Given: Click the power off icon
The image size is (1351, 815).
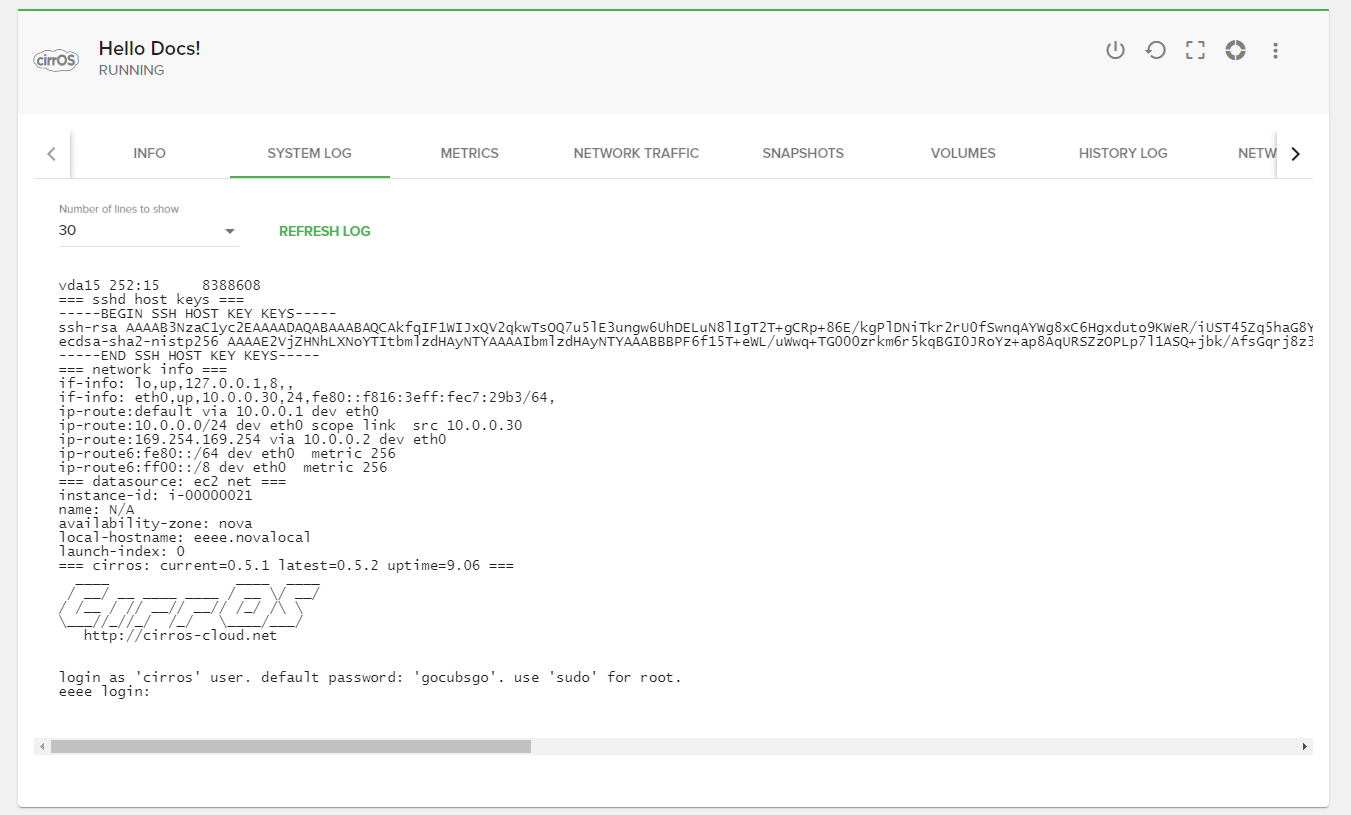Looking at the screenshot, I should (1115, 50).
